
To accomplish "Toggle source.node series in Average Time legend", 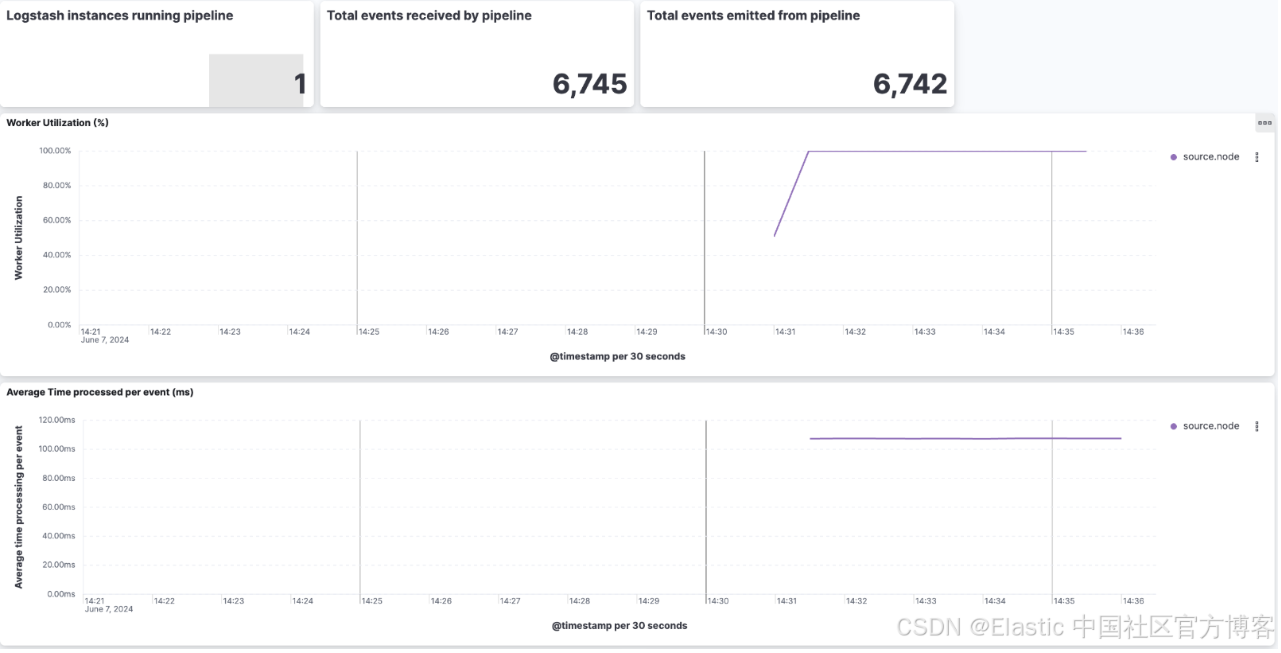I will click(x=1210, y=426).
